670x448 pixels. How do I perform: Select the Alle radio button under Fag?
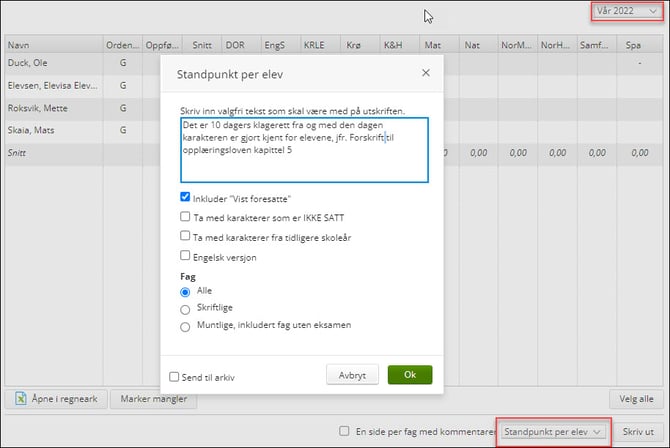pos(185,291)
